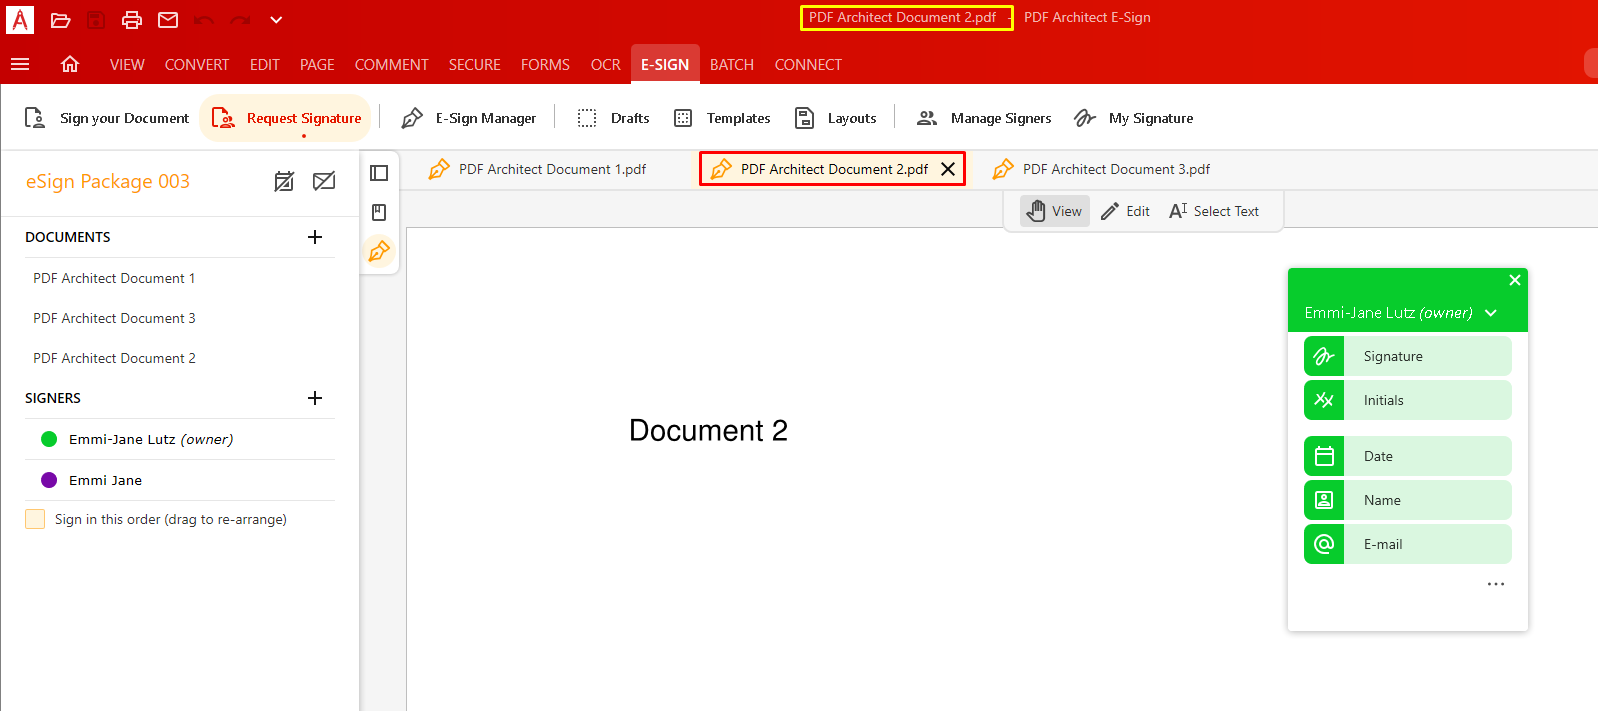Select the Edit pencil tool
Screen dimensions: 1598x711
click(1125, 211)
